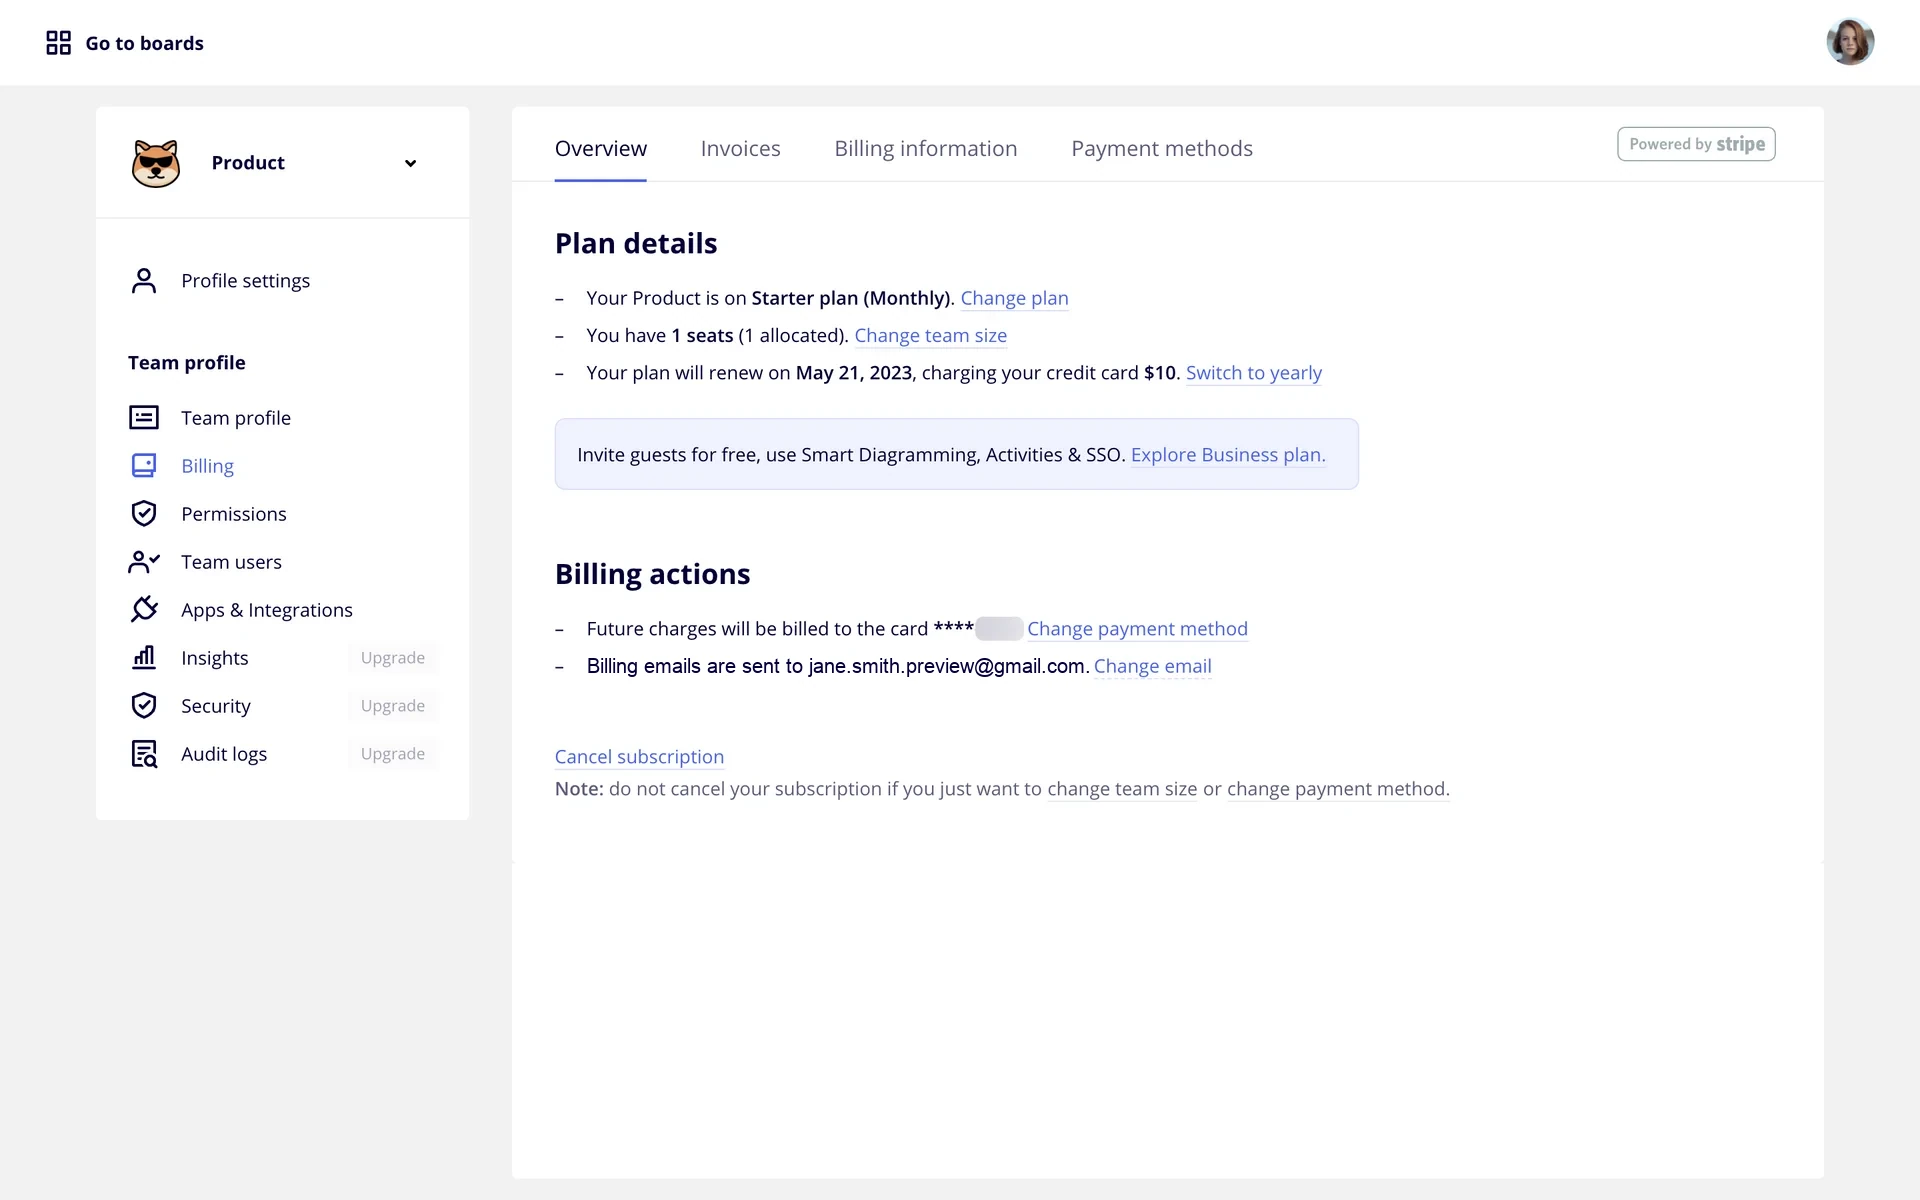Expand the Product team dropdown arrow

tap(410, 163)
